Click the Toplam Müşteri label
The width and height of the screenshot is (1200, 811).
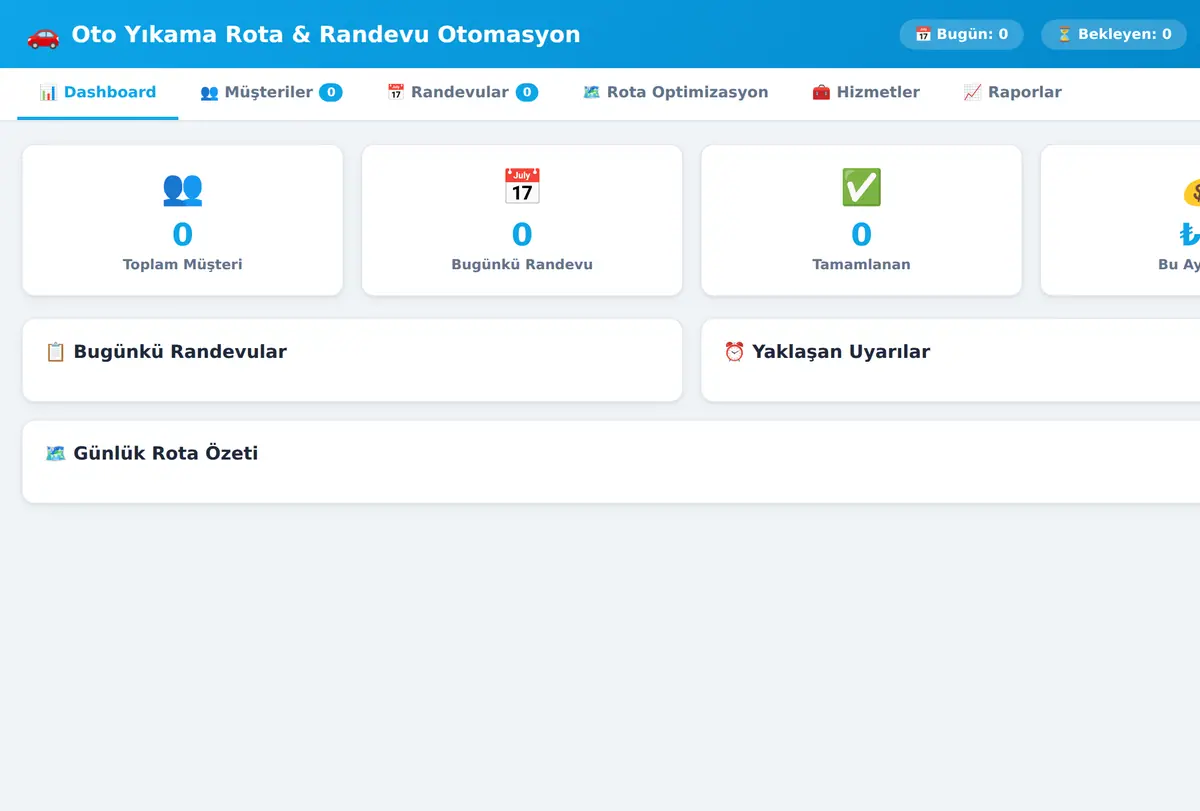tap(182, 265)
